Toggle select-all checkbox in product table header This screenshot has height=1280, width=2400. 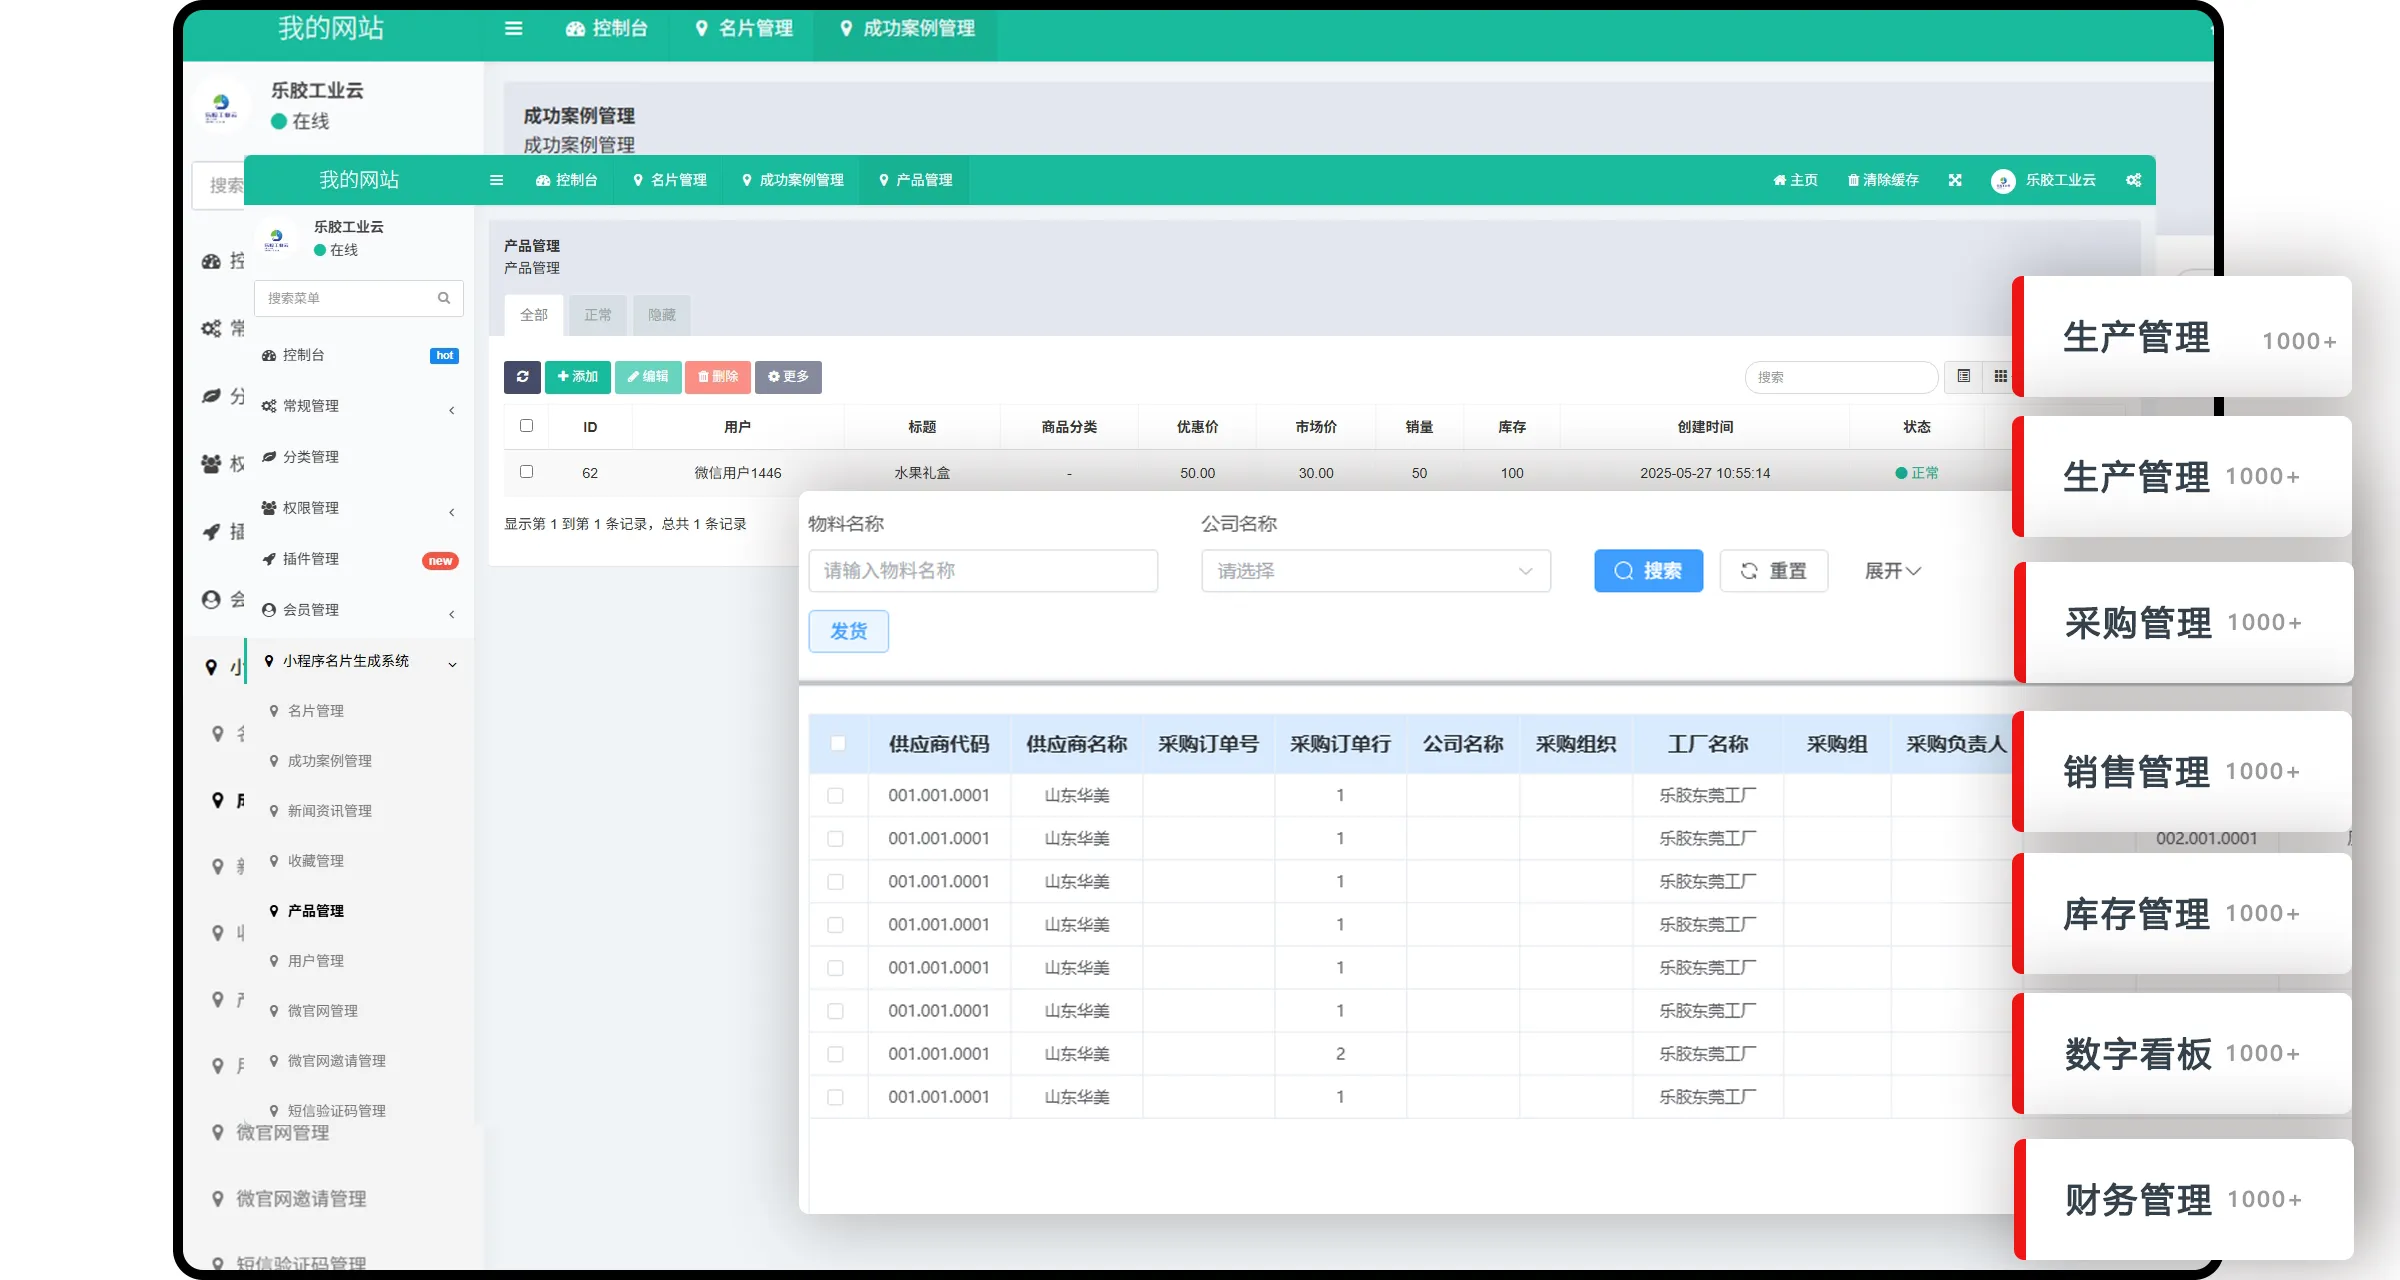point(527,426)
